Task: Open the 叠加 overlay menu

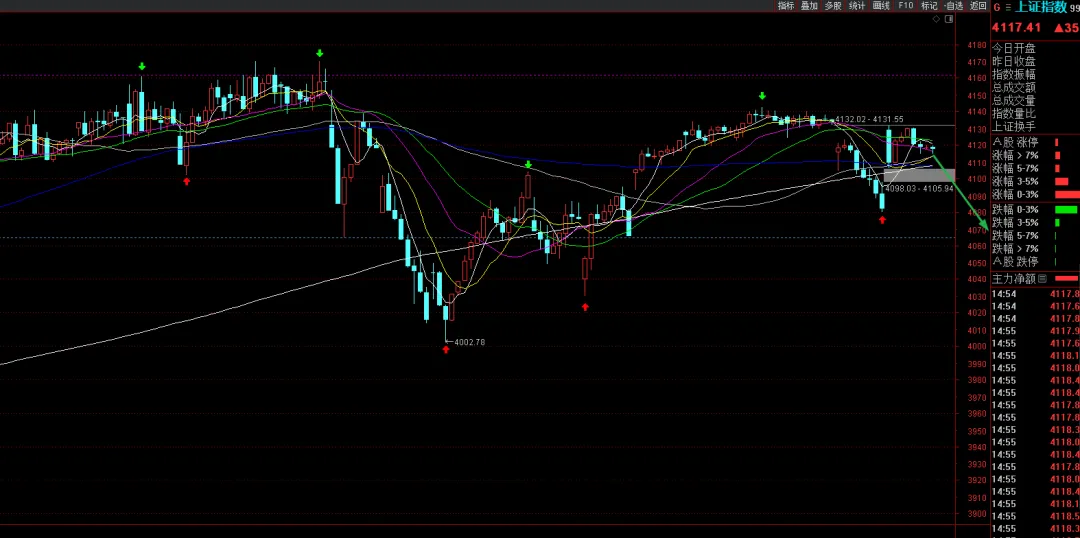Action: pos(809,6)
